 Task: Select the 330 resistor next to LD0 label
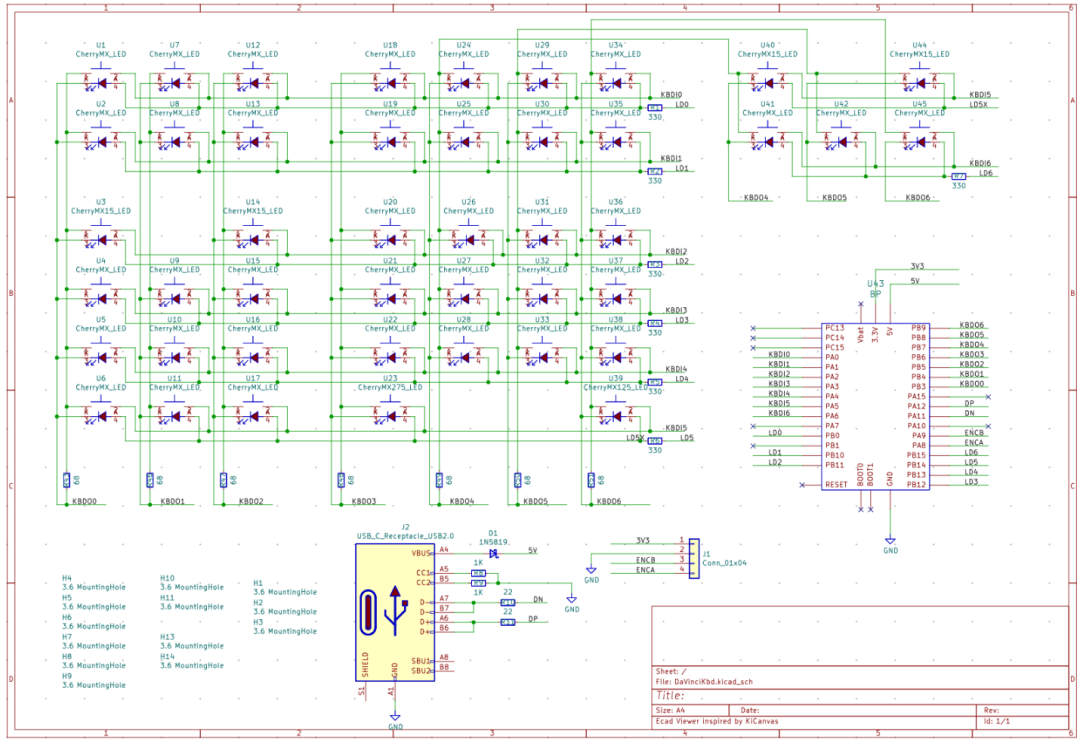[655, 108]
